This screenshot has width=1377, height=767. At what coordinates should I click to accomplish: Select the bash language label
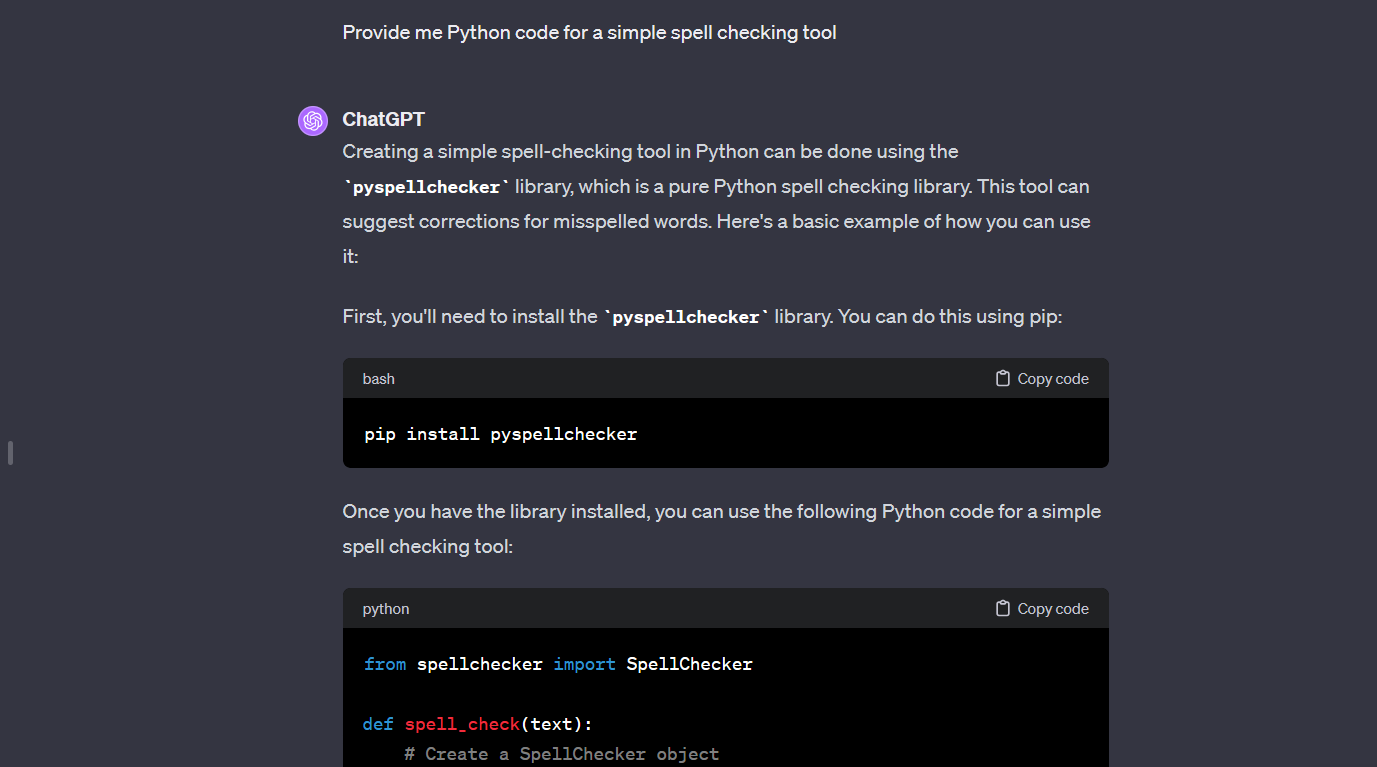point(378,379)
